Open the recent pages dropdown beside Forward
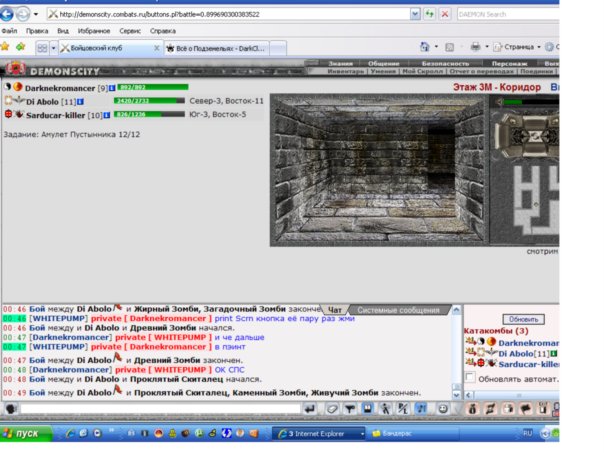 click(36, 14)
